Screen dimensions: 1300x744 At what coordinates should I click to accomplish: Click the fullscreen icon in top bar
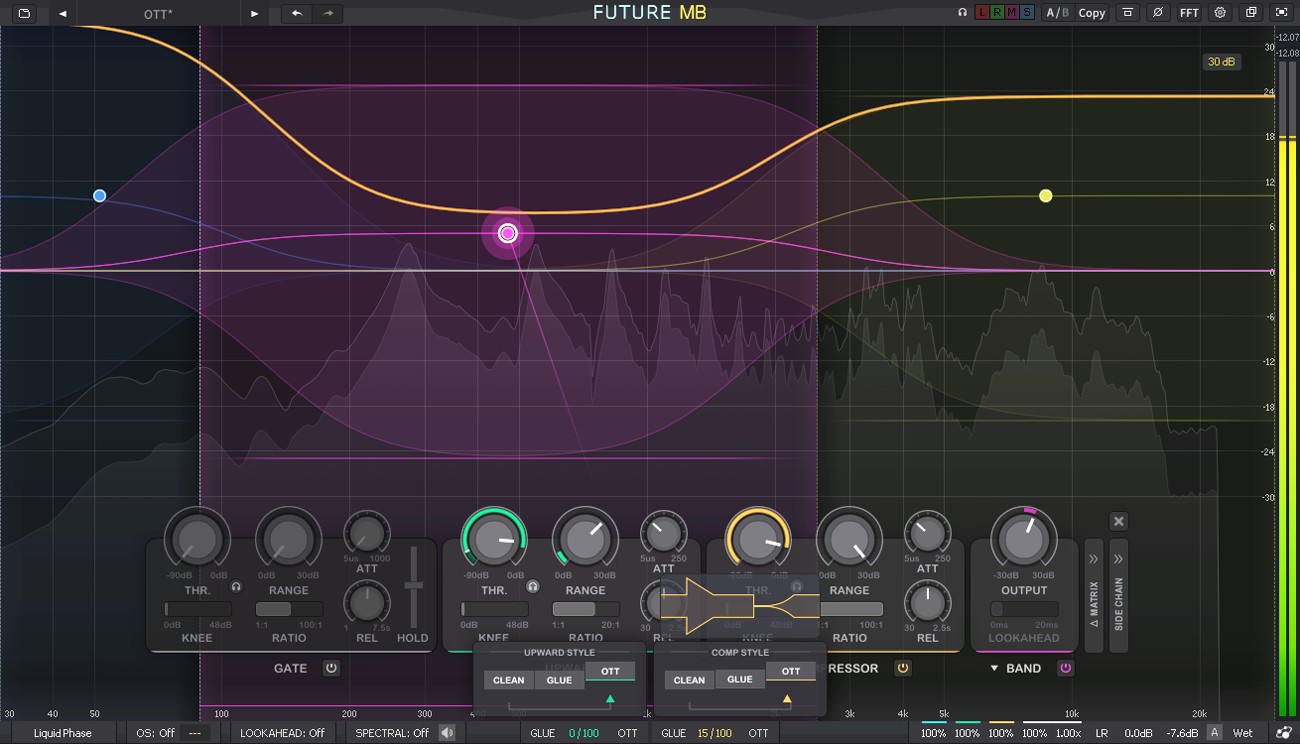coord(1281,13)
